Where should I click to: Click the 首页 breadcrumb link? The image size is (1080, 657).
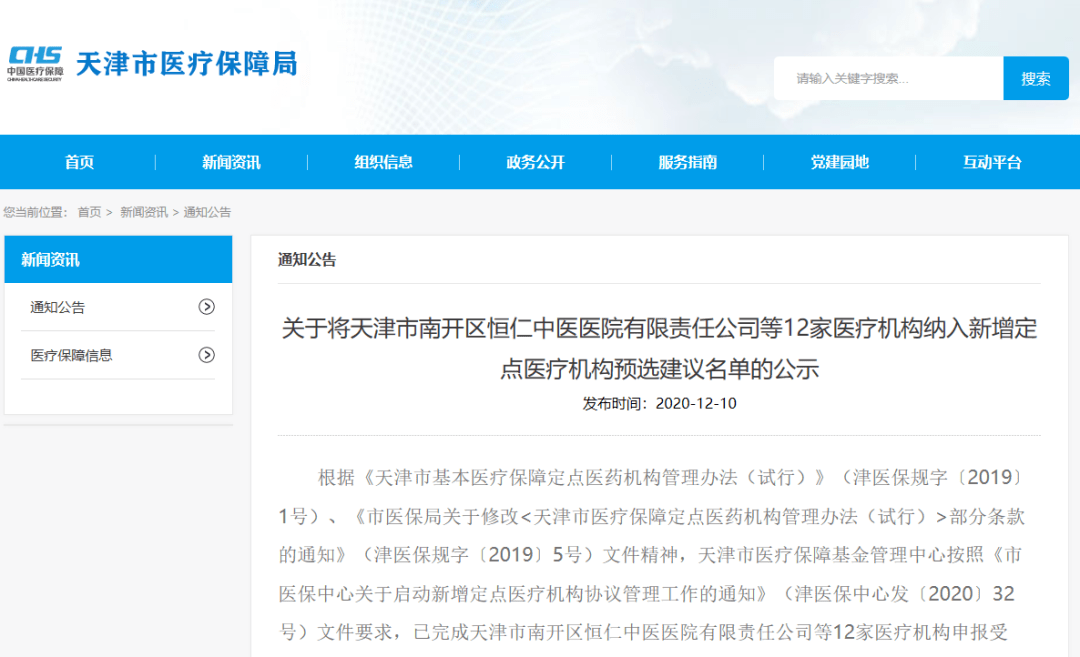coord(89,212)
